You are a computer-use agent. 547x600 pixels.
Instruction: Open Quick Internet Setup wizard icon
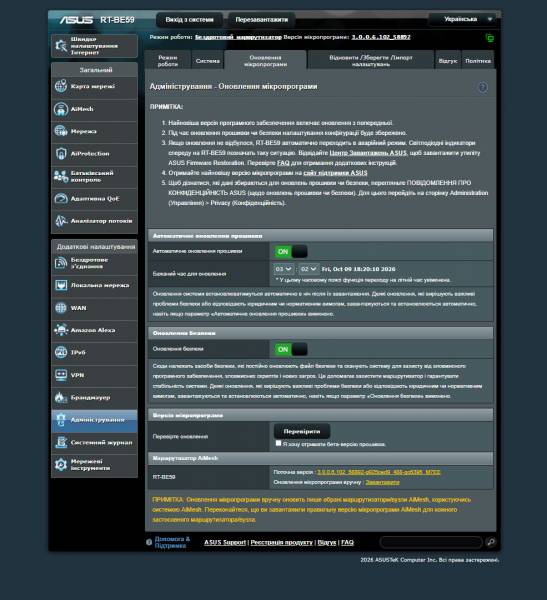[61, 46]
